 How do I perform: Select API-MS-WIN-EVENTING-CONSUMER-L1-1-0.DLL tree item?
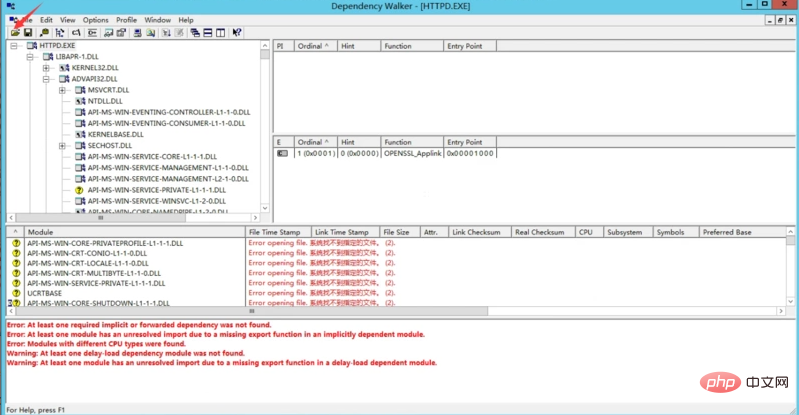click(166, 123)
